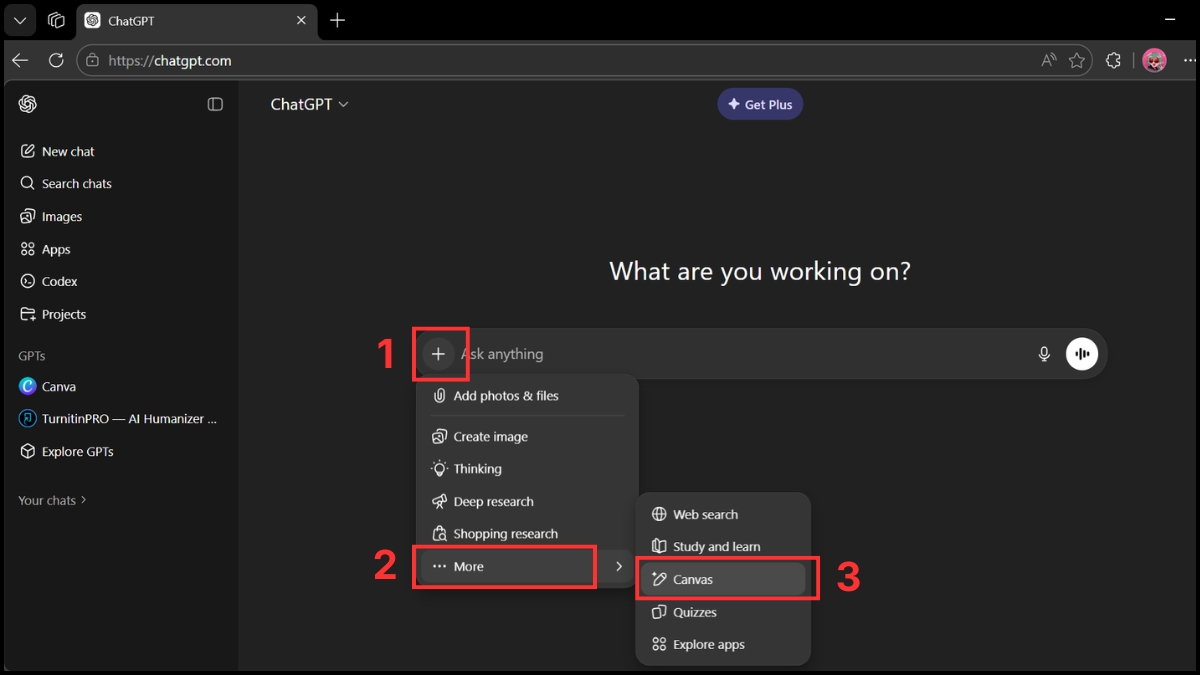1200x675 pixels.
Task: Click the Get Plus button
Action: pyautogui.click(x=760, y=103)
